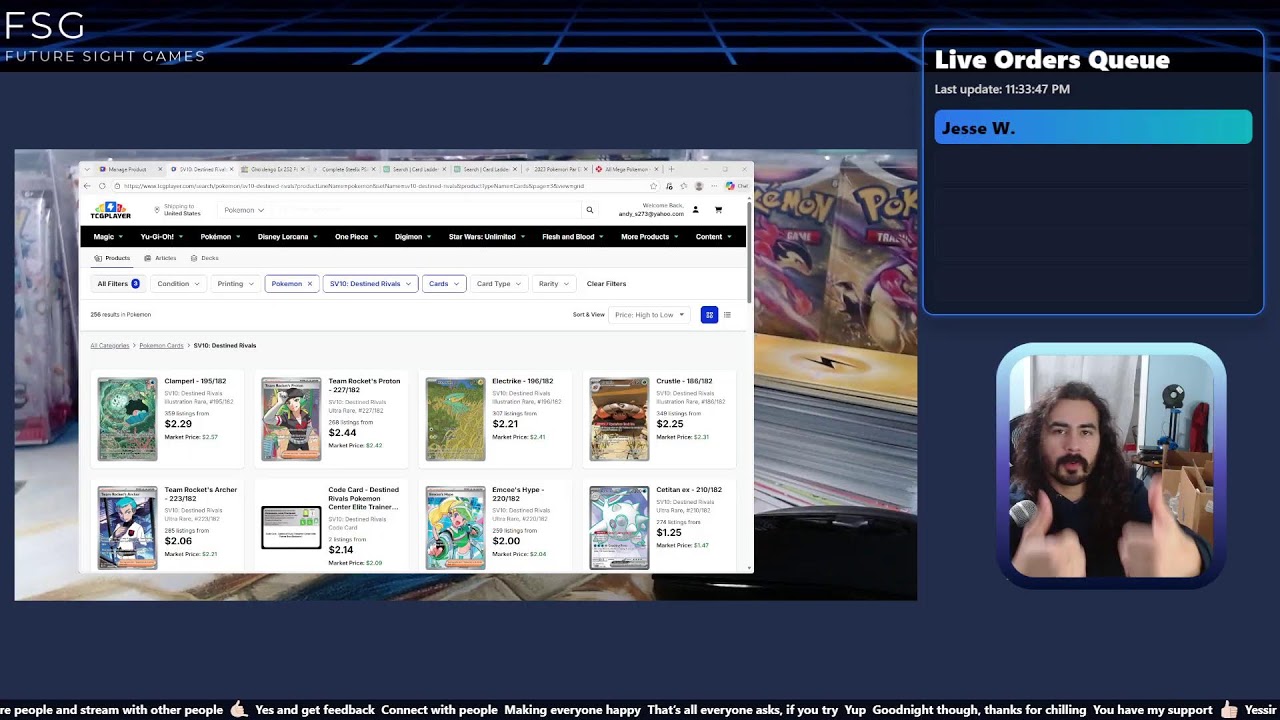The height and width of the screenshot is (720, 1280).
Task: Click the Emcee's Hype card image
Action: pyautogui.click(x=455, y=528)
